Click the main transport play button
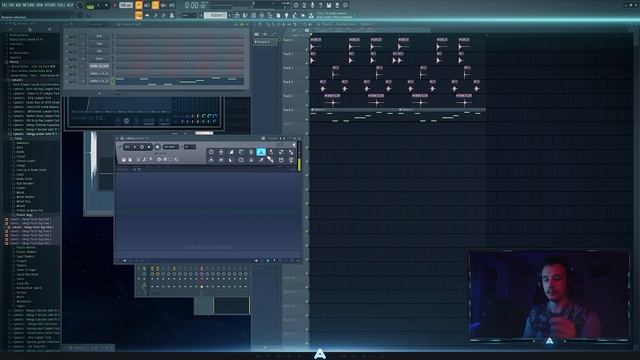Image resolution: width=640 pixels, height=360 pixels. pyautogui.click(x=99, y=6)
